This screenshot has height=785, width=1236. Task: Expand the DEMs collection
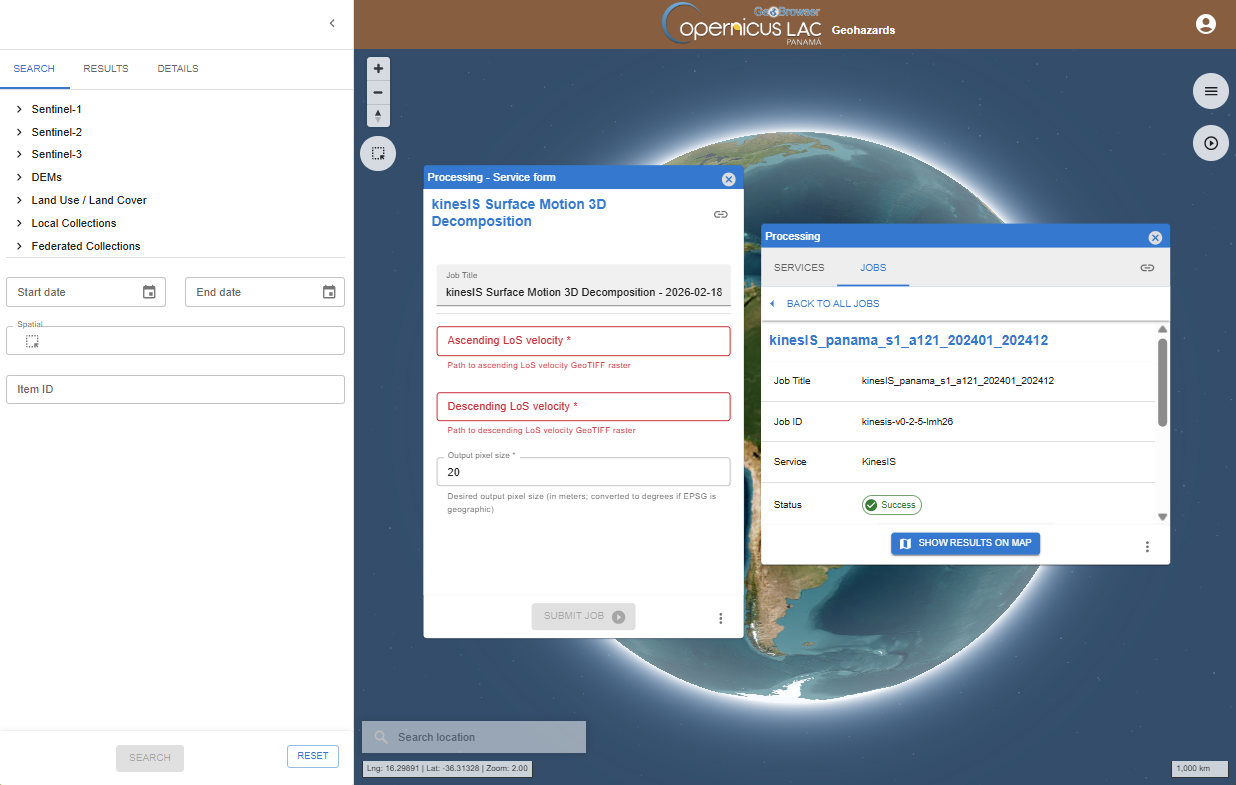20,177
